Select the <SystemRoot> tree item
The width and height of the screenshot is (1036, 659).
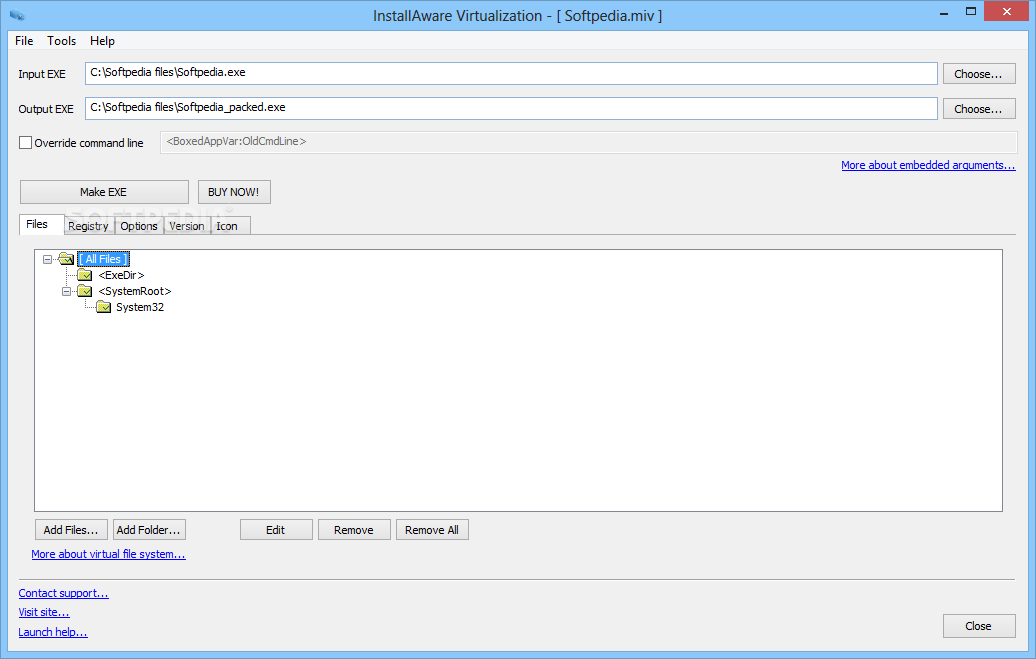[135, 291]
